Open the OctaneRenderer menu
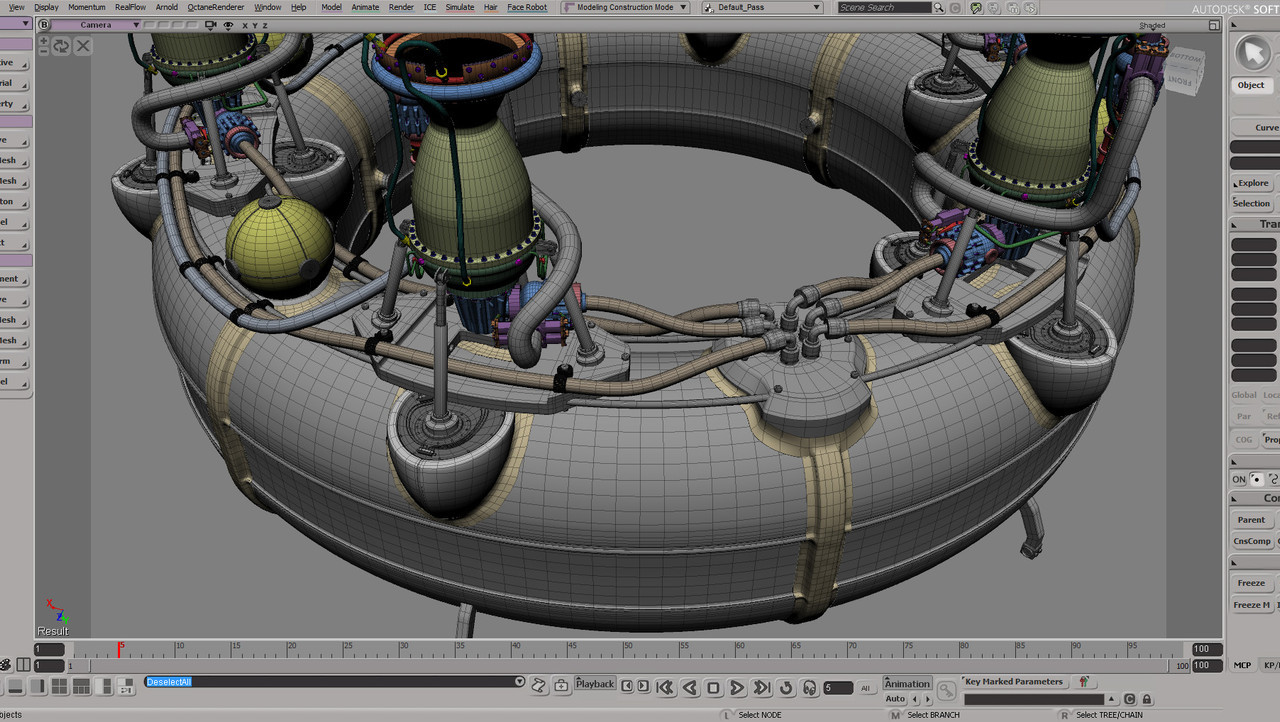Screen dimensions: 1280x722 215,7
